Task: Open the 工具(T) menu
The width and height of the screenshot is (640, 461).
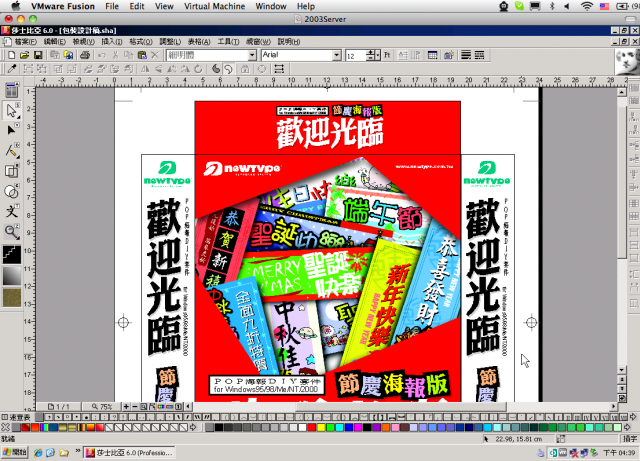Action: tap(228, 42)
